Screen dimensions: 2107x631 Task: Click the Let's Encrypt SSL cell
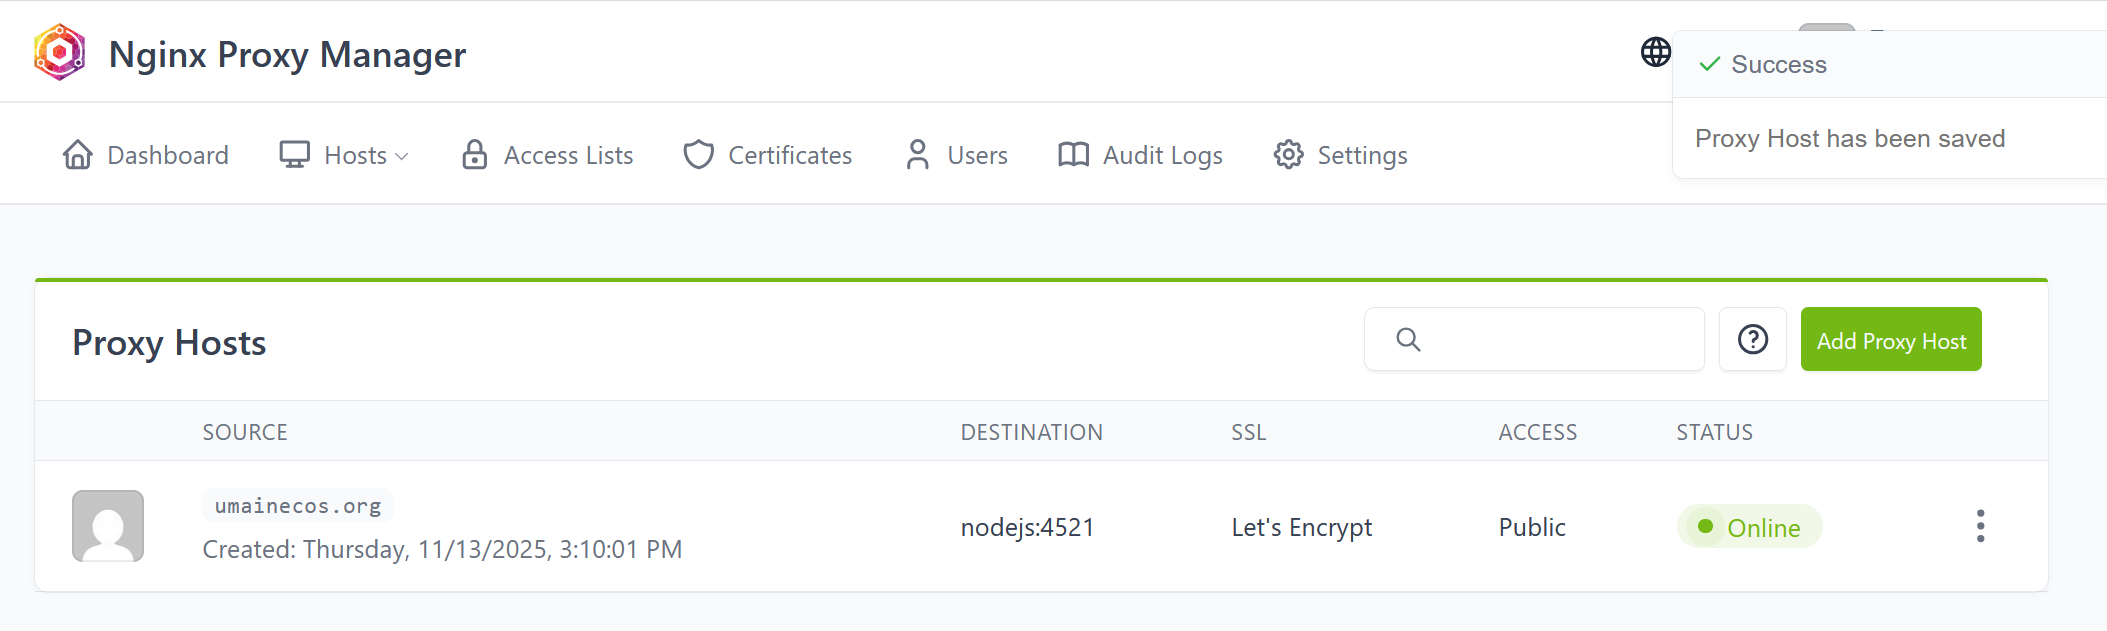(1302, 527)
